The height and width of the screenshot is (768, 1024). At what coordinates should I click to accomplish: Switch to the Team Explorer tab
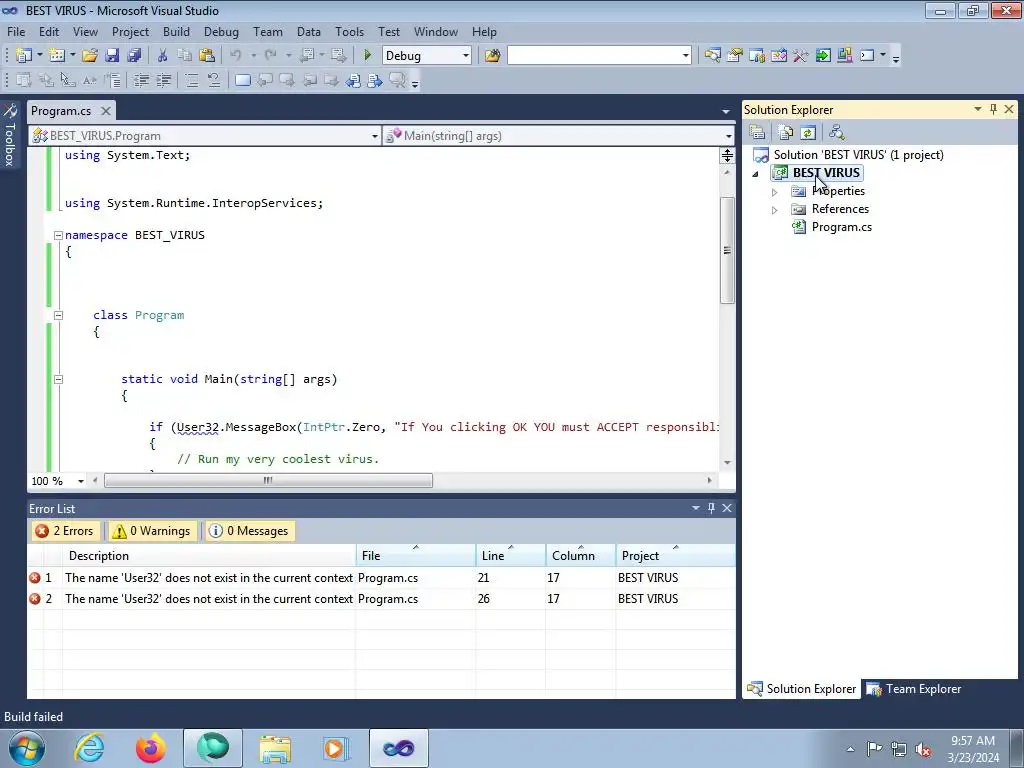pos(914,688)
